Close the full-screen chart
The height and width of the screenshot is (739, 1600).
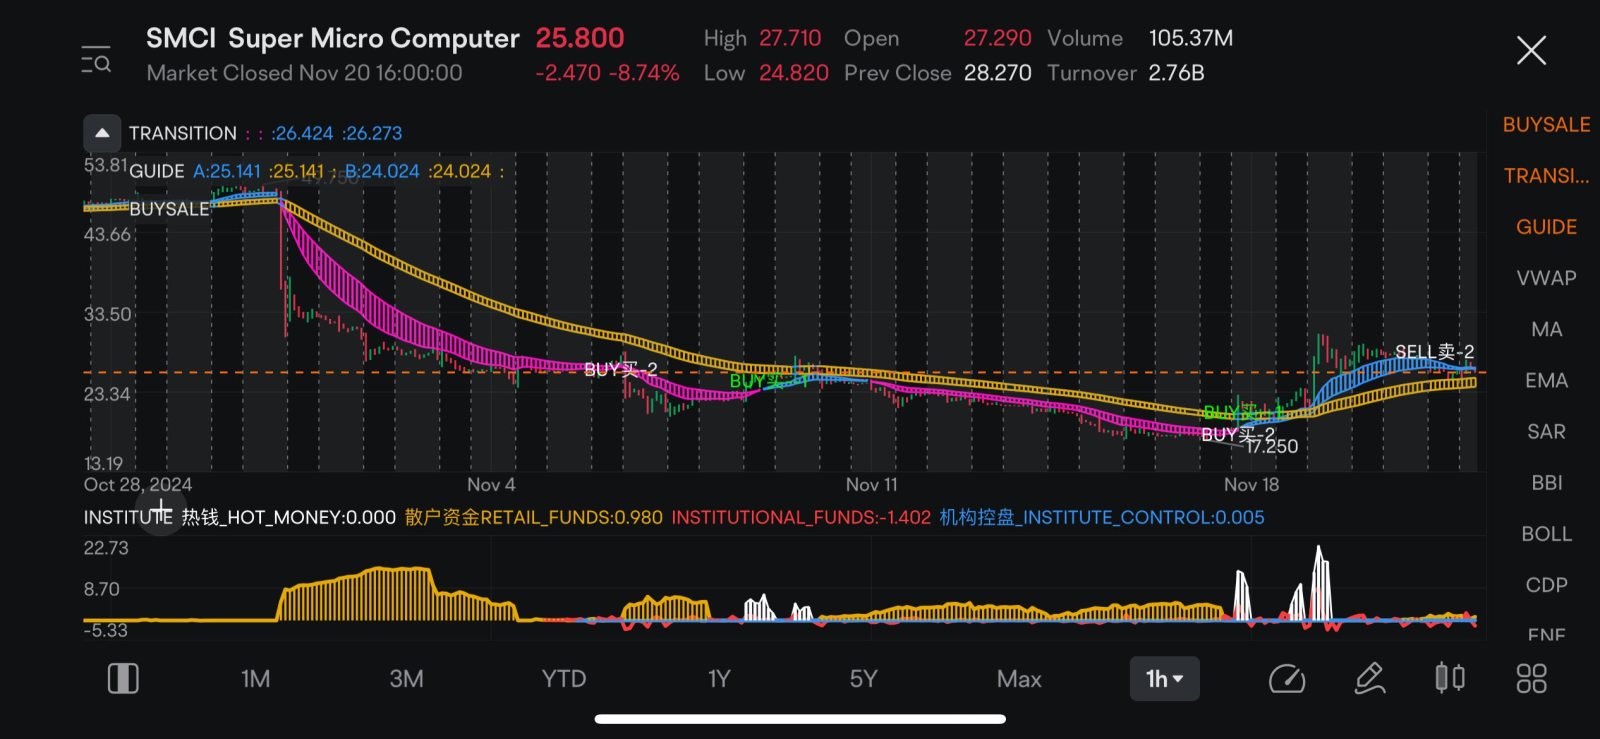pos(1531,50)
